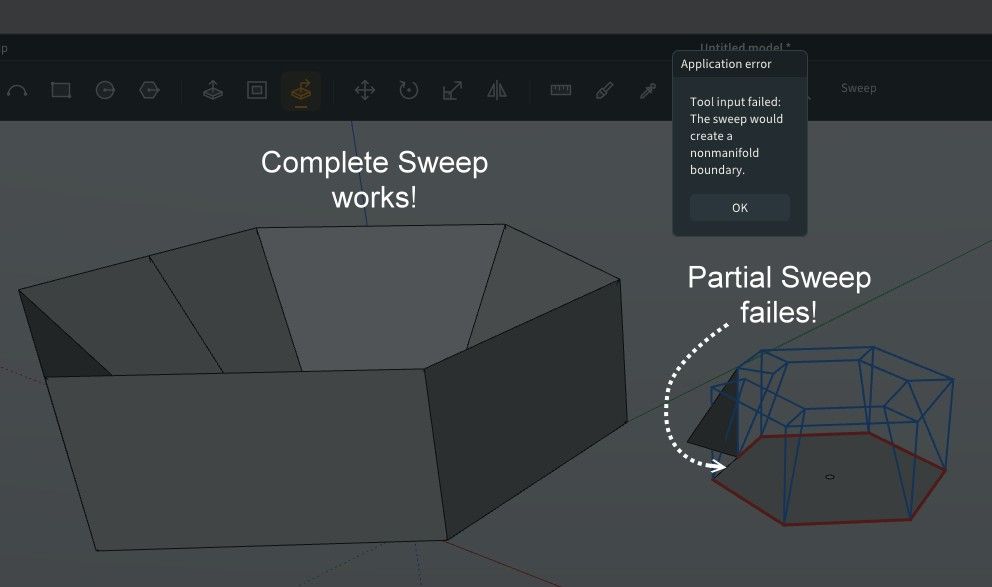
Task: Click the 'Sweep' tool name label
Action: pos(859,88)
